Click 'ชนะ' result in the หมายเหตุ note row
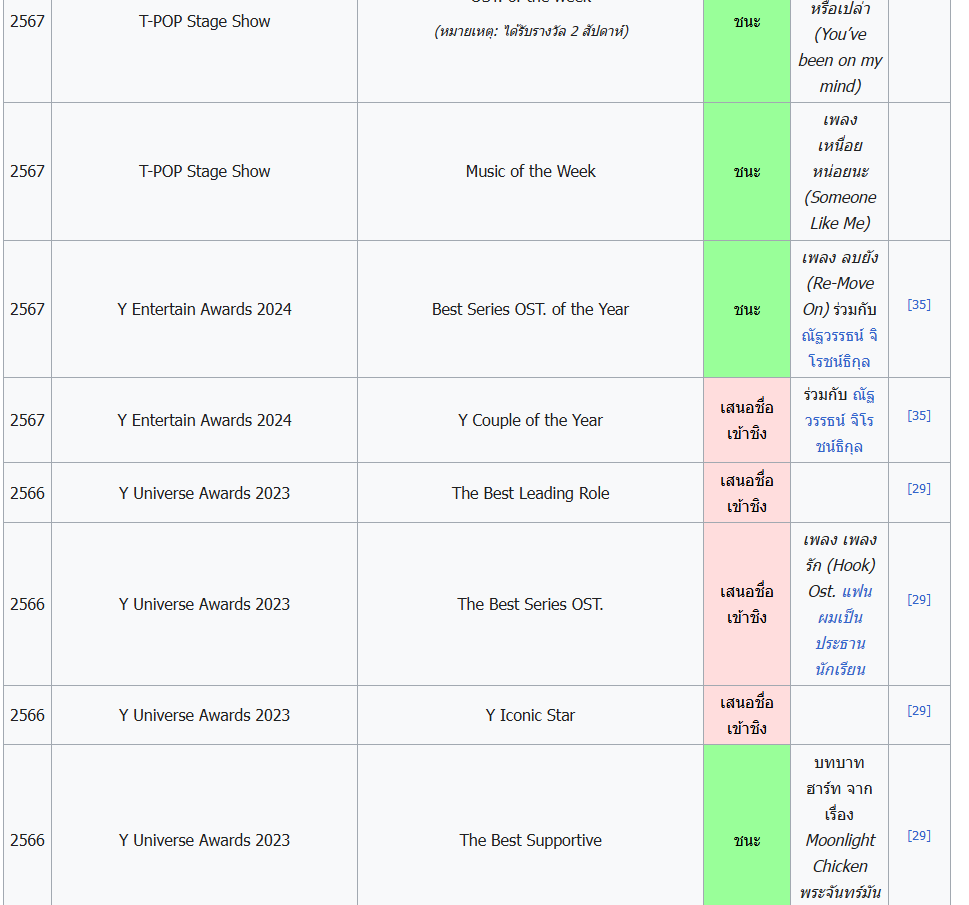The height and width of the screenshot is (905, 969). point(747,21)
